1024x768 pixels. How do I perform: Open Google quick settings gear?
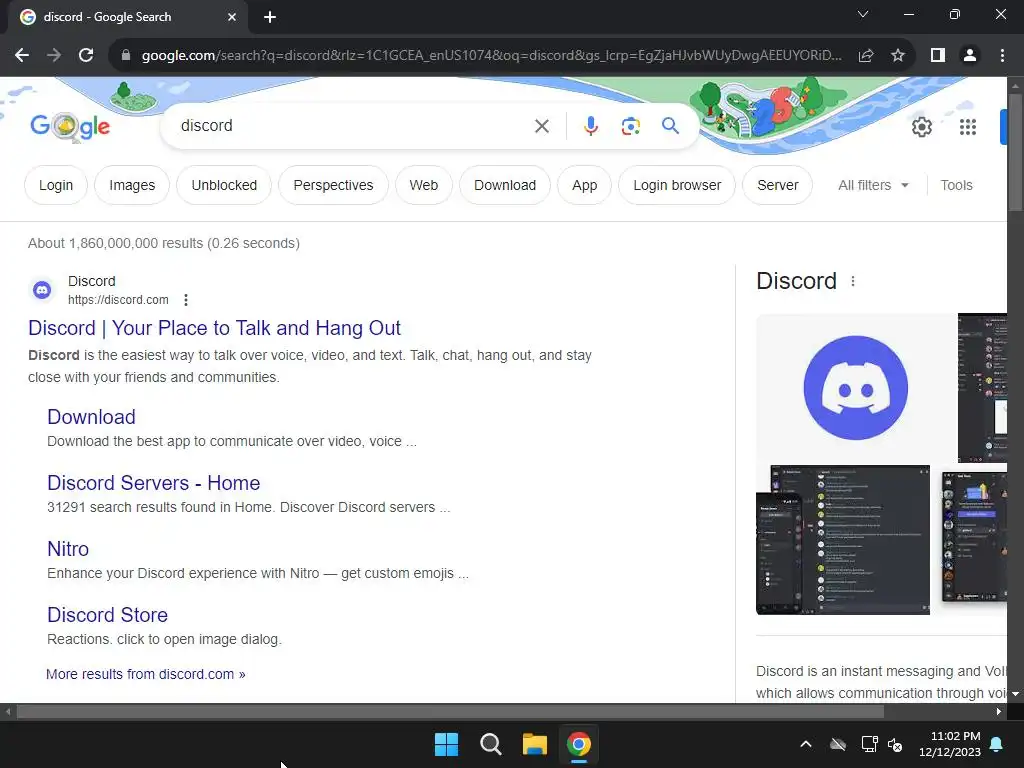[921, 127]
